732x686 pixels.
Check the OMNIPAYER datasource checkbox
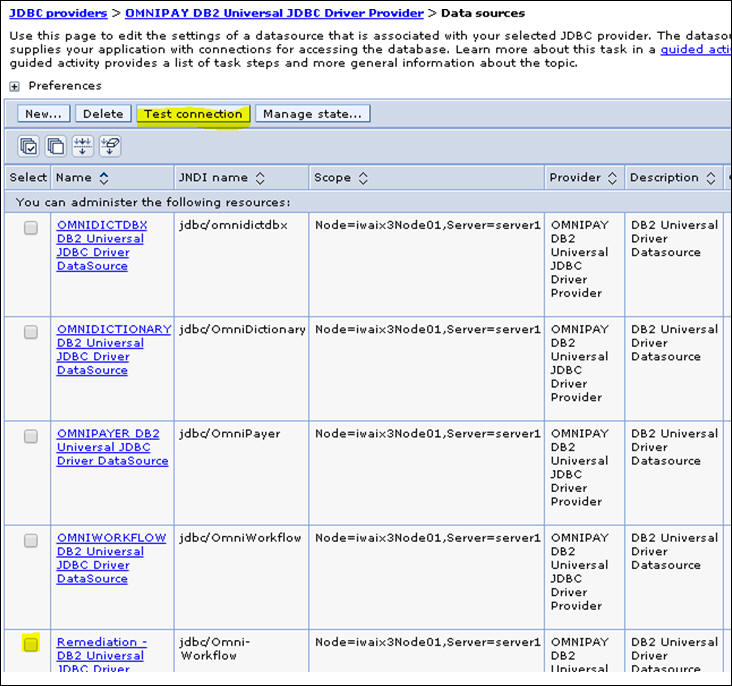click(x=31, y=436)
